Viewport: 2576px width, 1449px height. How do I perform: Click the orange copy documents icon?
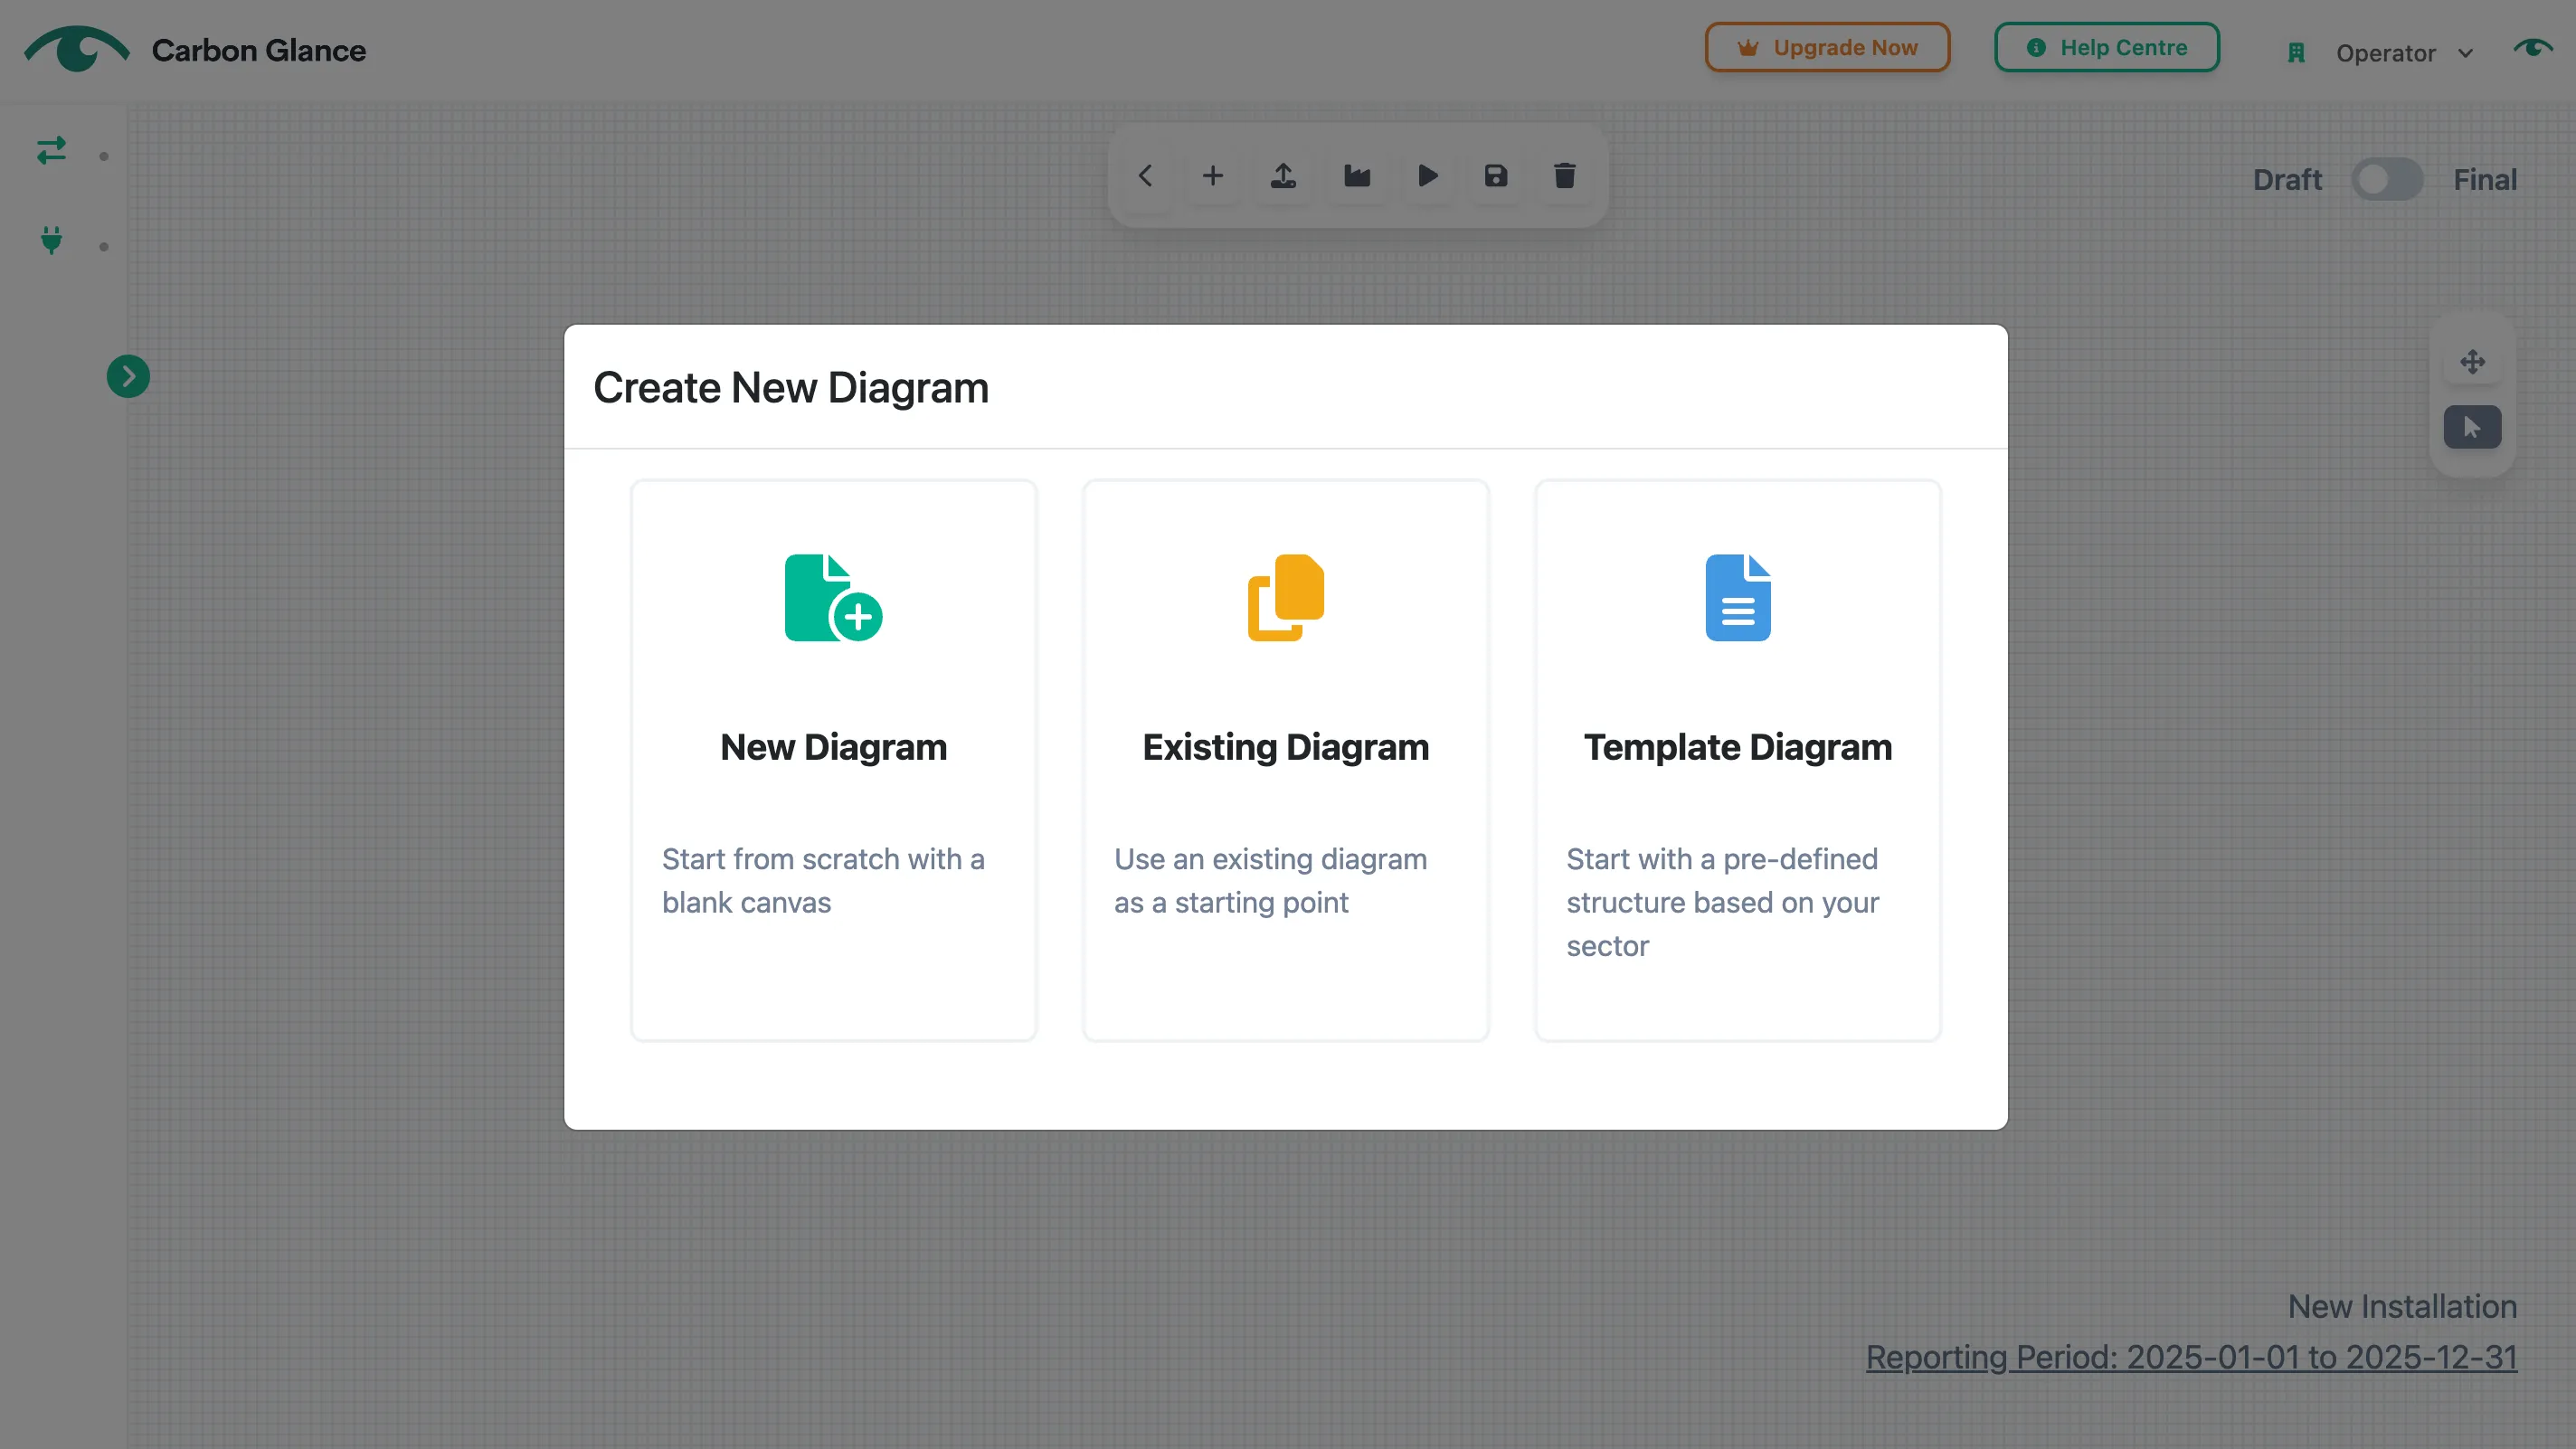point(1286,597)
